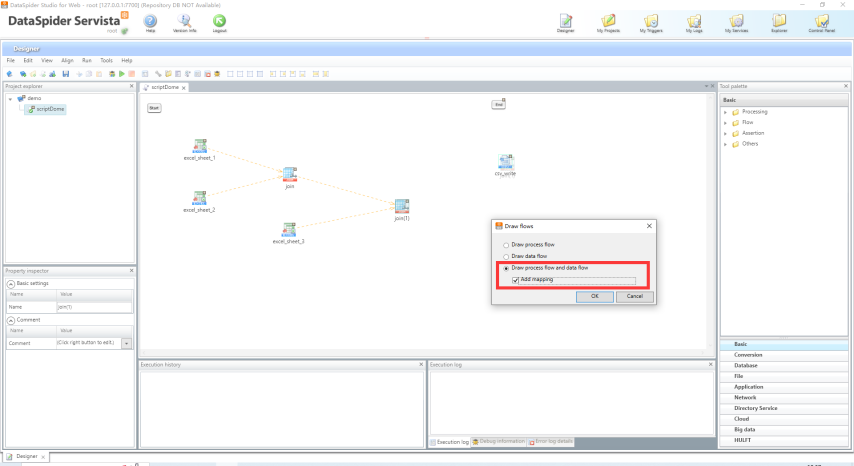The image size is (854, 466).
Task: Switch to Execution log tab
Action: pyautogui.click(x=450, y=442)
